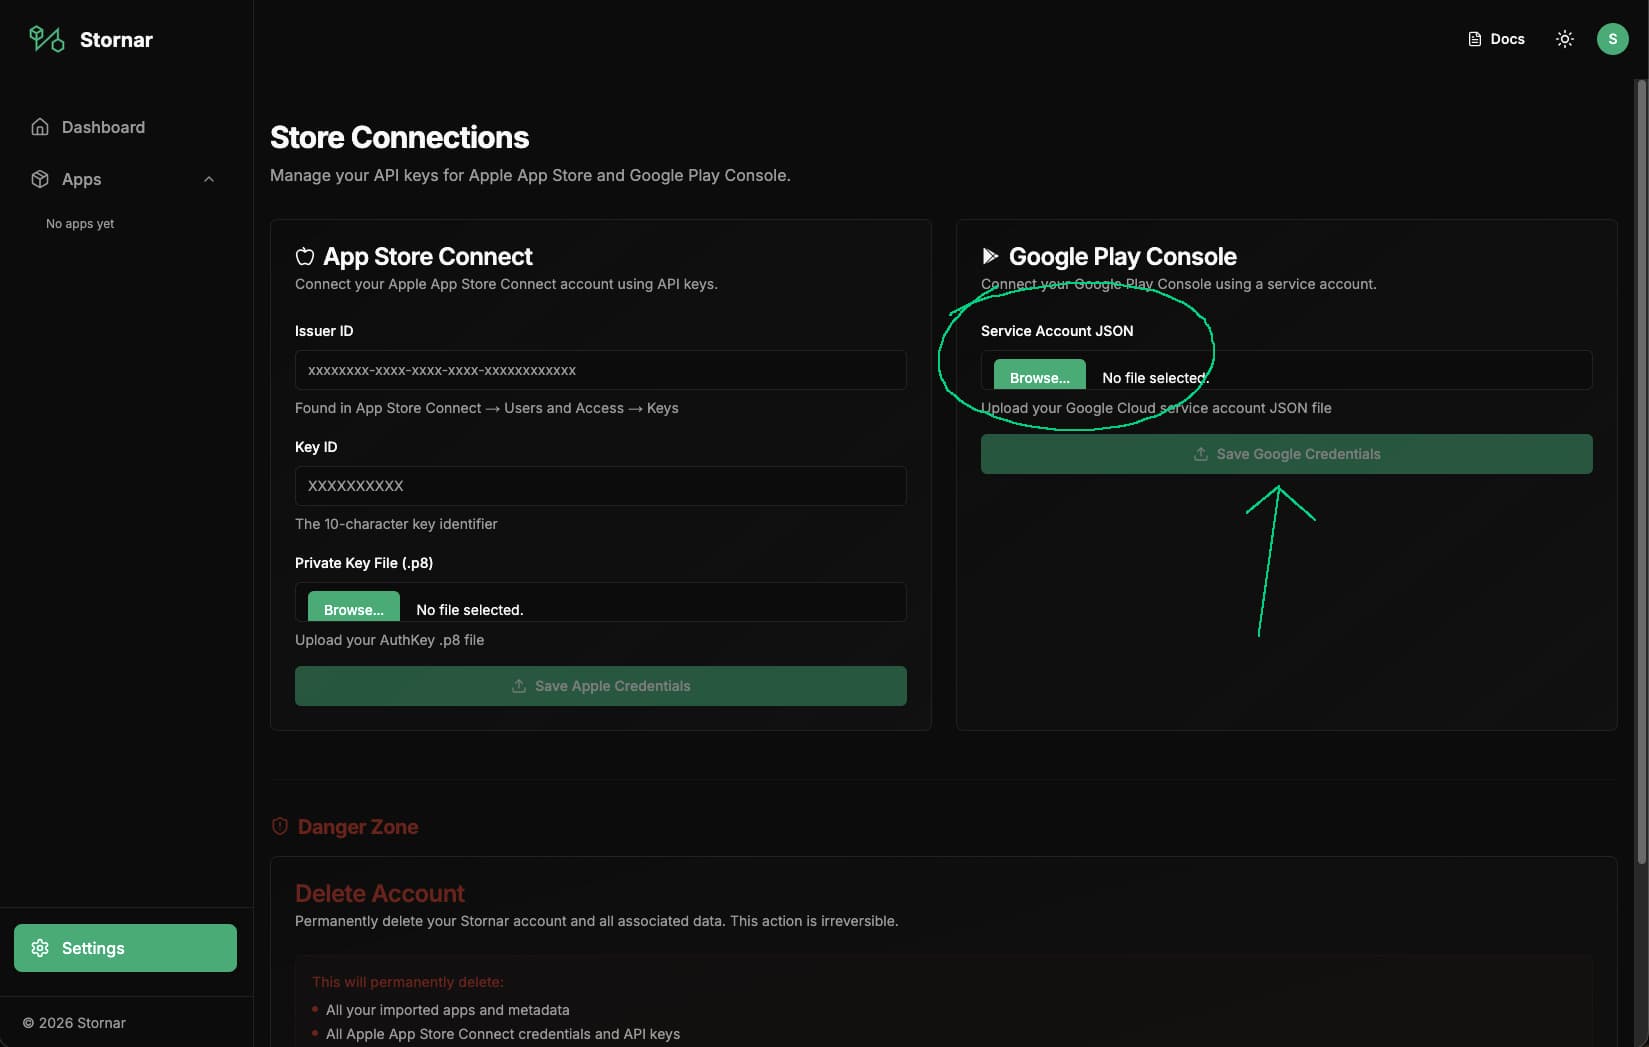The width and height of the screenshot is (1649, 1047).
Task: Click the Google Play triangle icon
Action: click(990, 256)
